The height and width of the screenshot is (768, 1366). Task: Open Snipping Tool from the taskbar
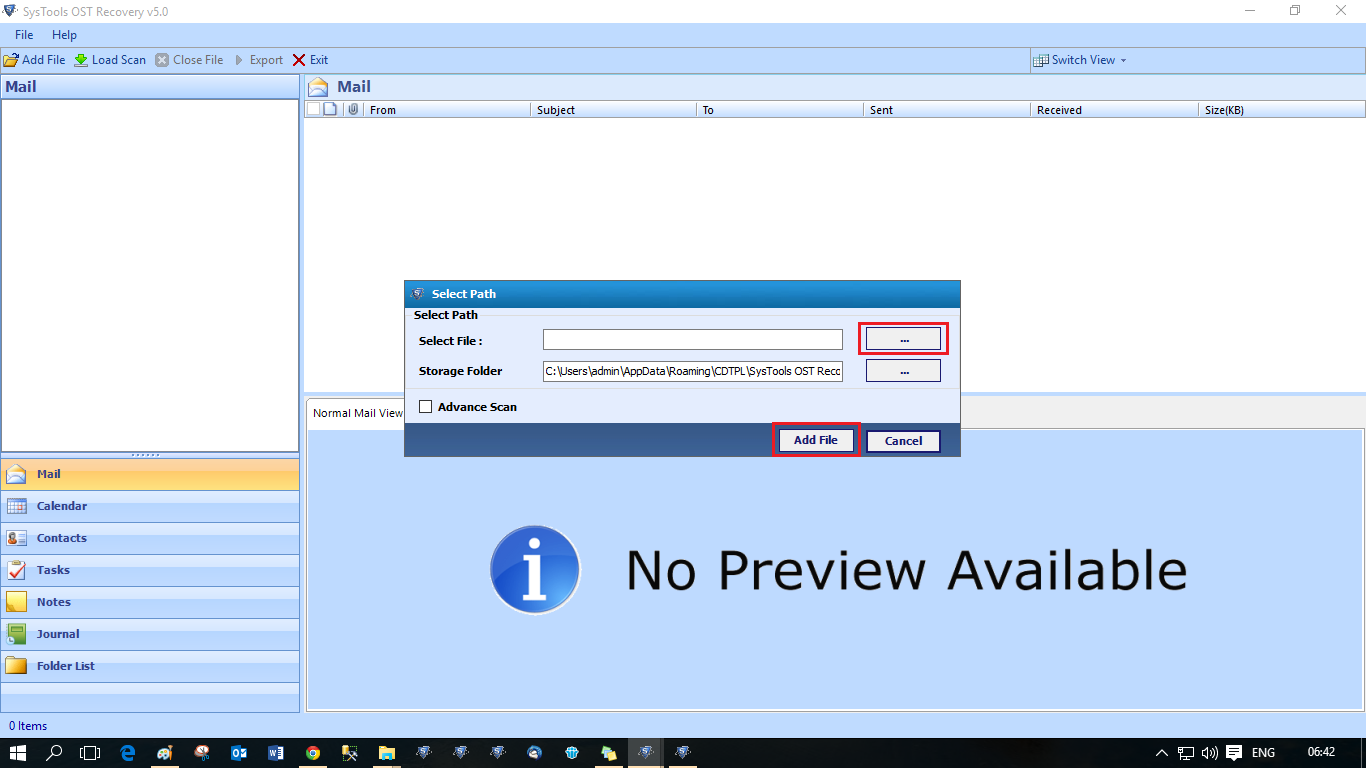tap(202, 752)
